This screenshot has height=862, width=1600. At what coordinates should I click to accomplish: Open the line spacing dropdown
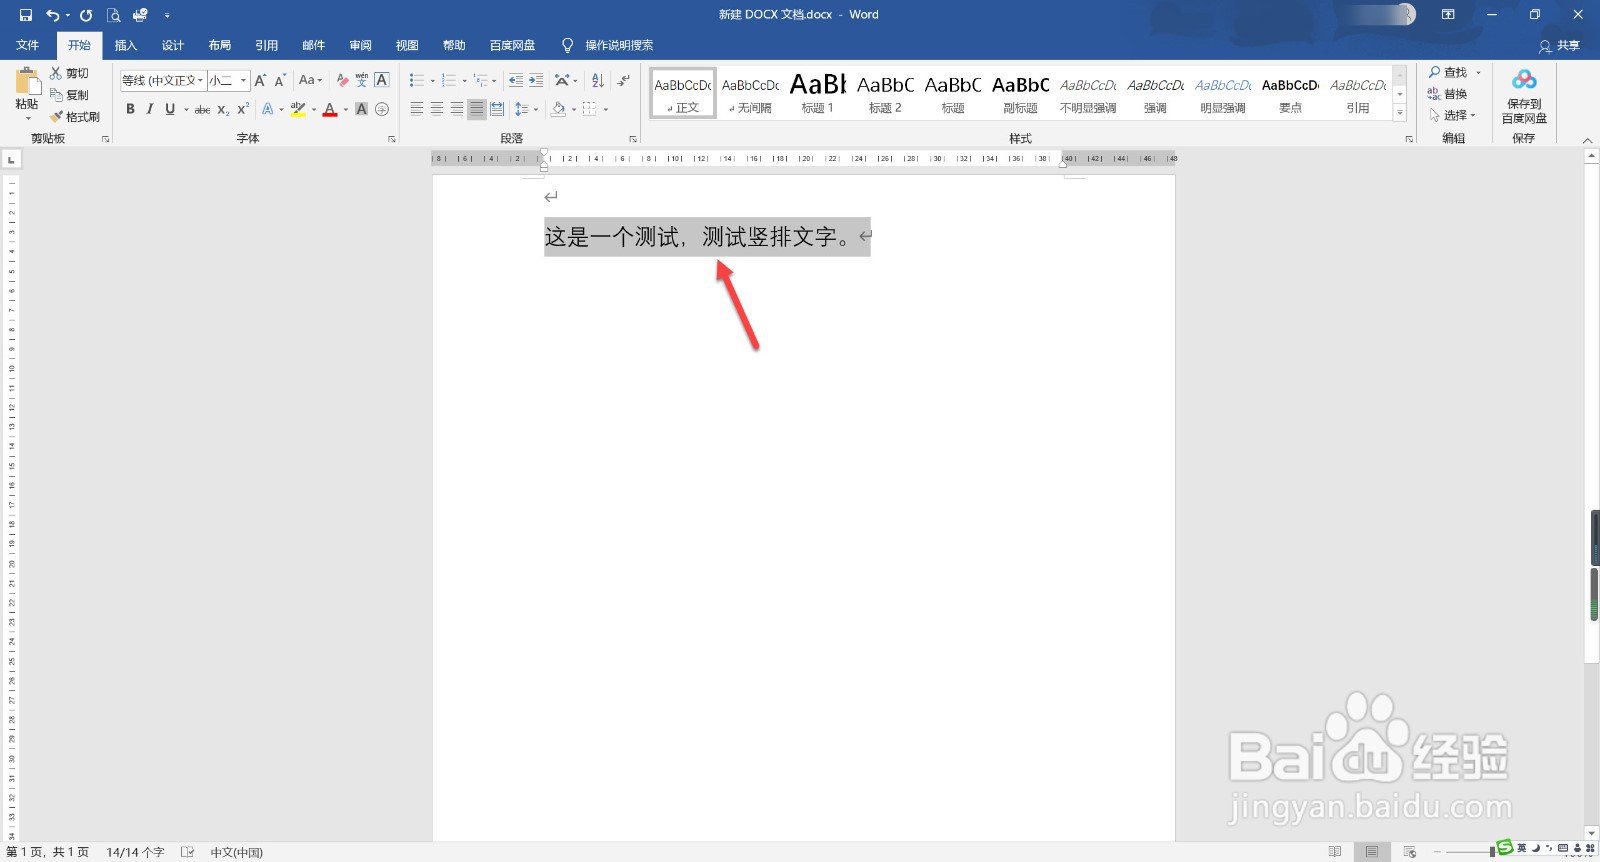pyautogui.click(x=525, y=109)
